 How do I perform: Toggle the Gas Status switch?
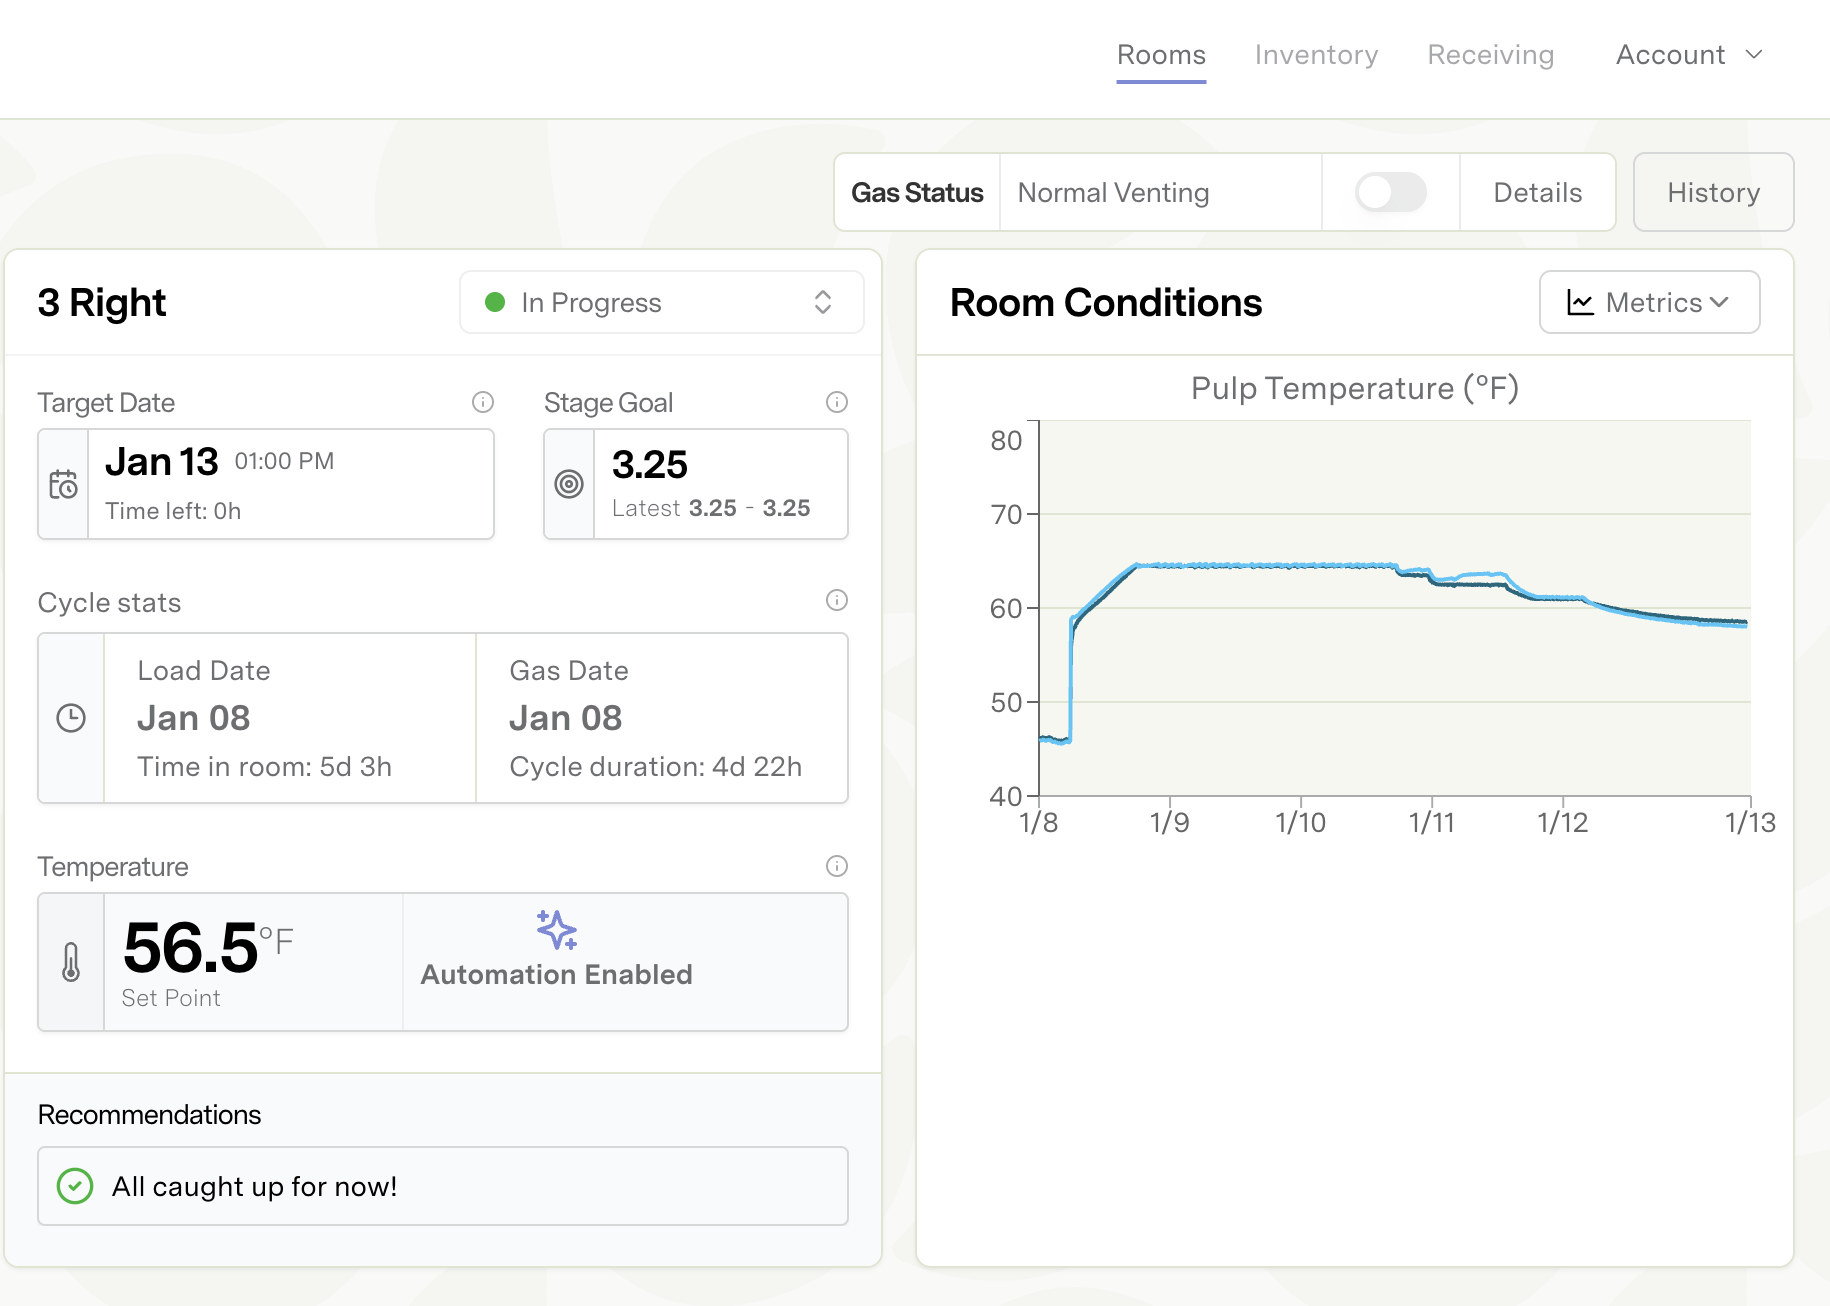point(1390,192)
